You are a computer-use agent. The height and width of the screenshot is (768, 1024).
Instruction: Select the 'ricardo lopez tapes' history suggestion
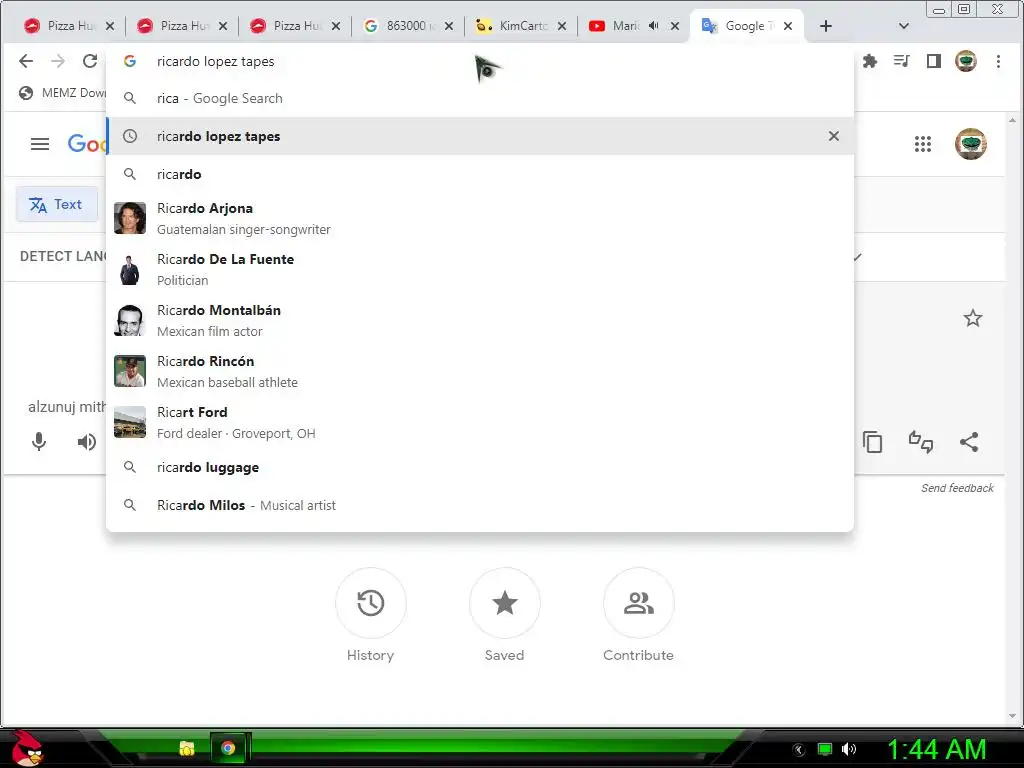tap(480, 136)
